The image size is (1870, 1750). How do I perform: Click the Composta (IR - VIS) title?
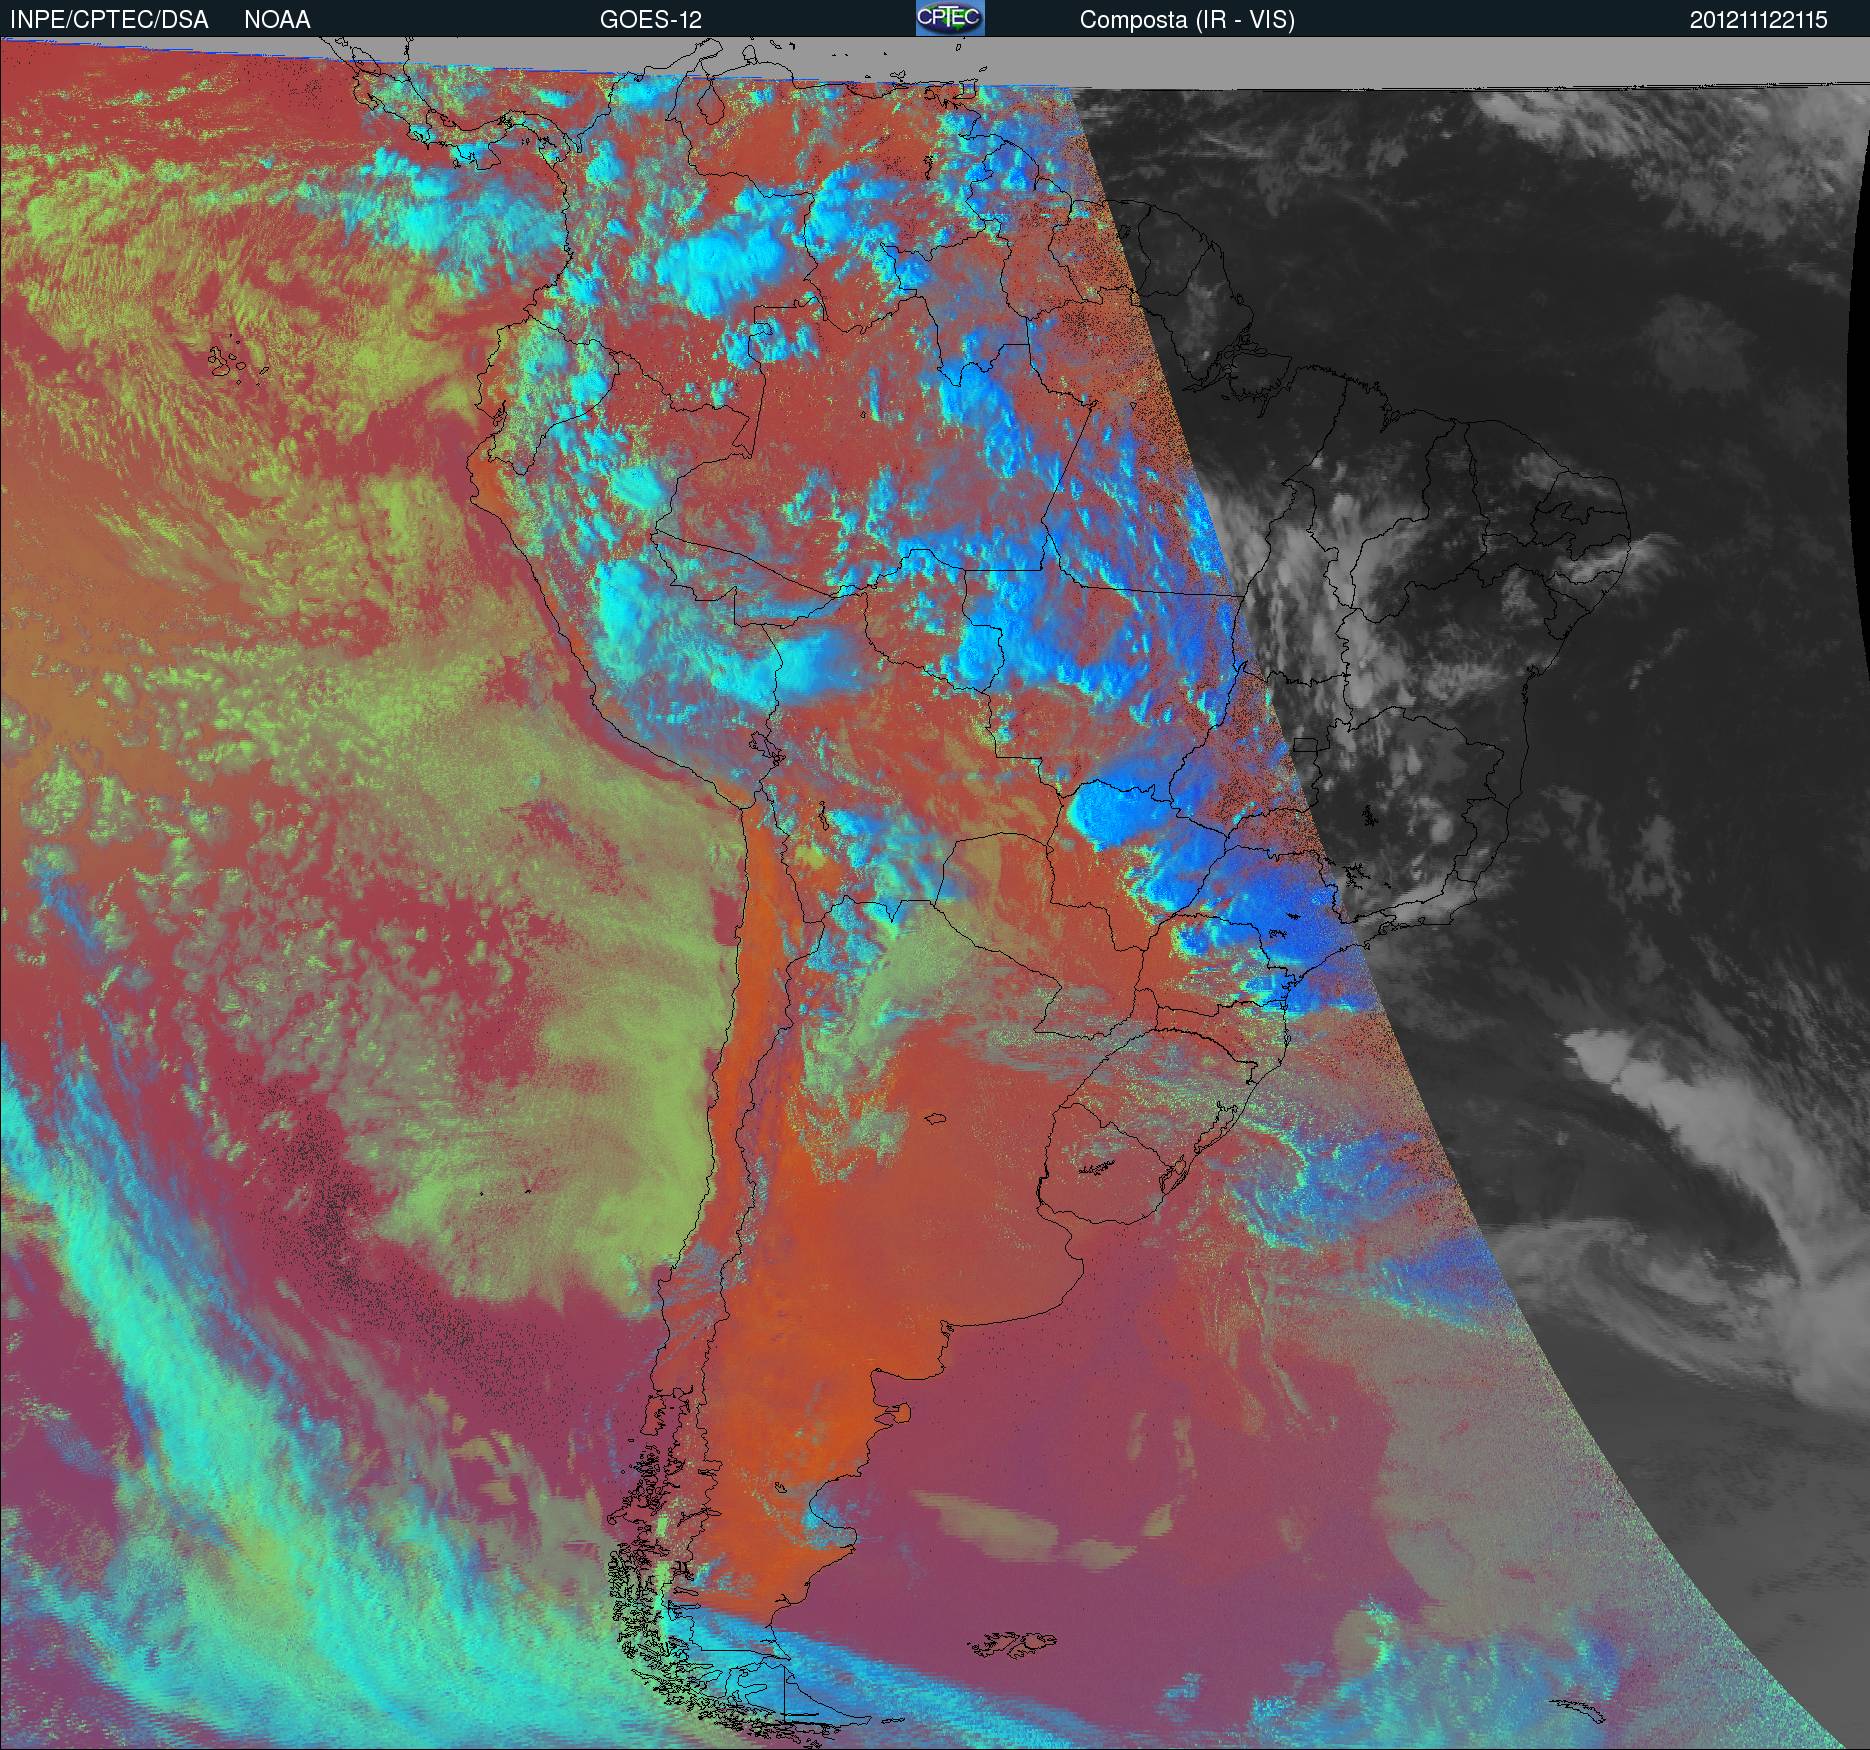1187,20
